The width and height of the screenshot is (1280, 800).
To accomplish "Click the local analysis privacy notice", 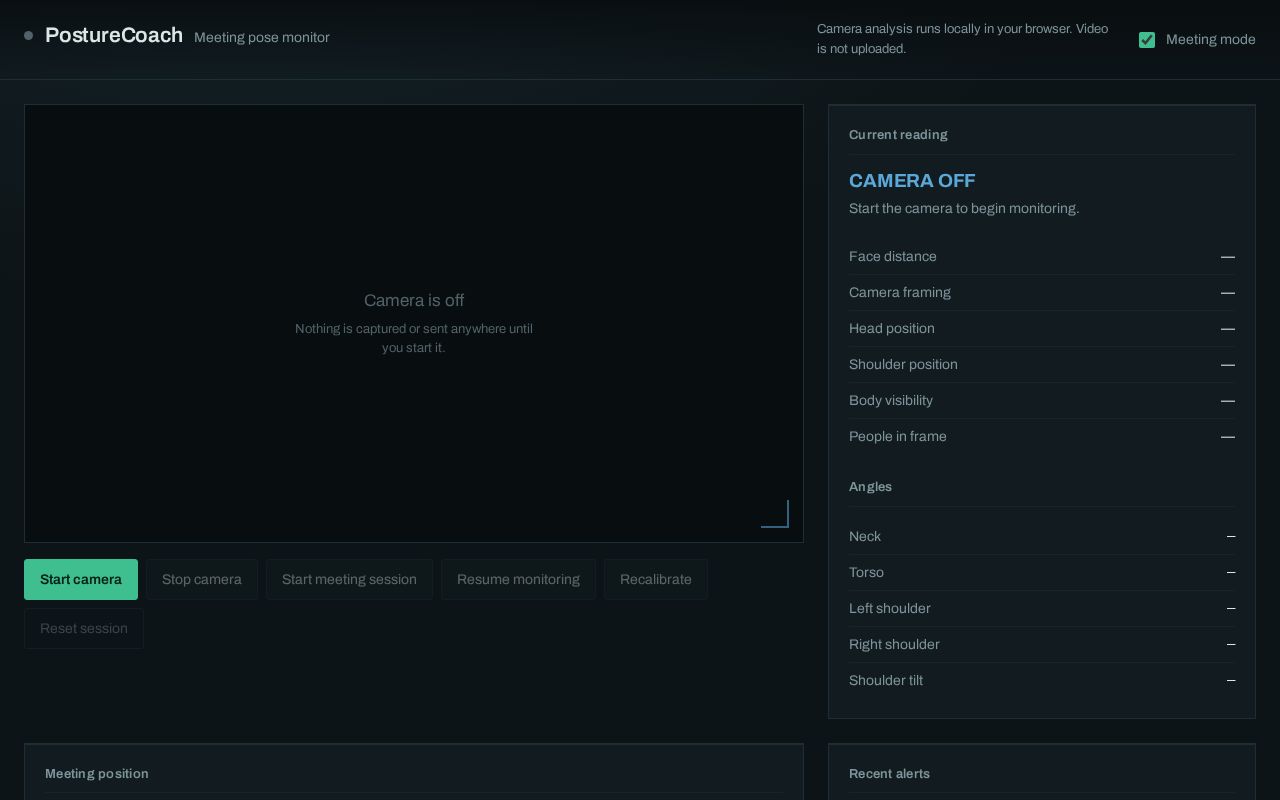I will pos(963,39).
